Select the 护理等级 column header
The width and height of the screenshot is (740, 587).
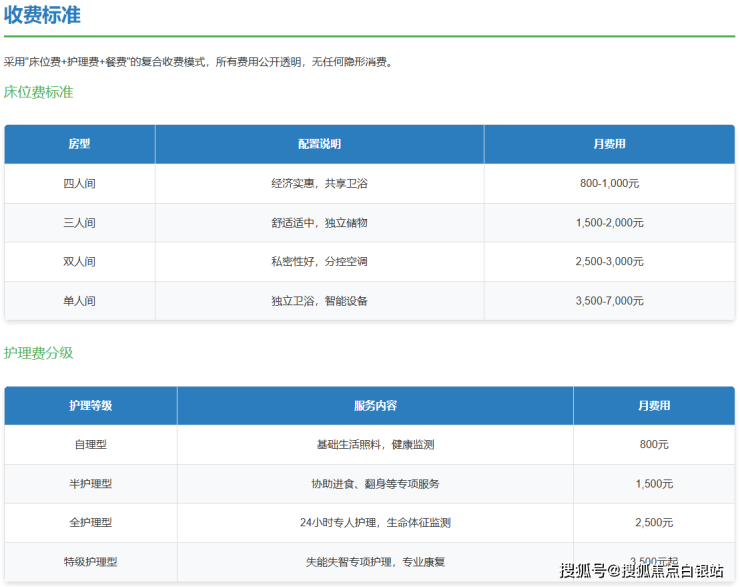pyautogui.click(x=90, y=406)
